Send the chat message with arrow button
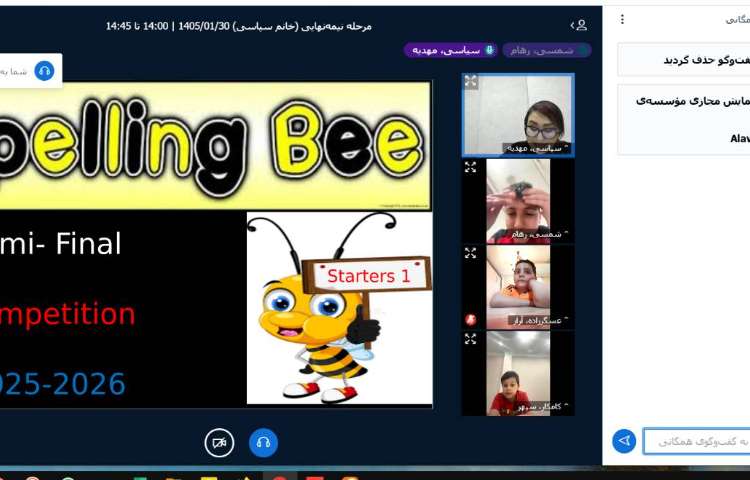This screenshot has height=480, width=750. [624, 441]
